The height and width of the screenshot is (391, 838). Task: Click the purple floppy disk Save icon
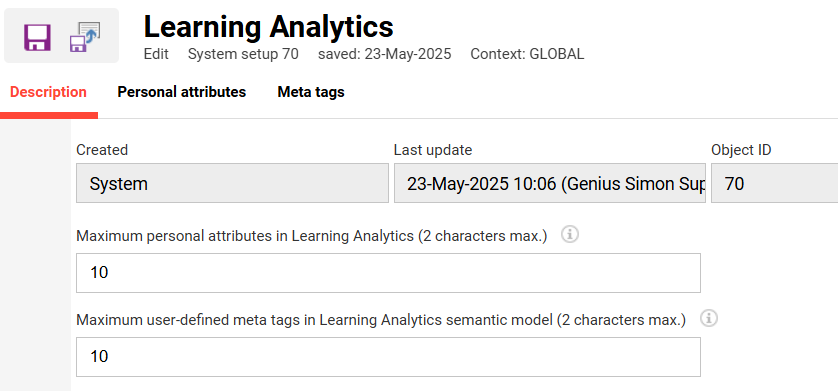pos(37,37)
